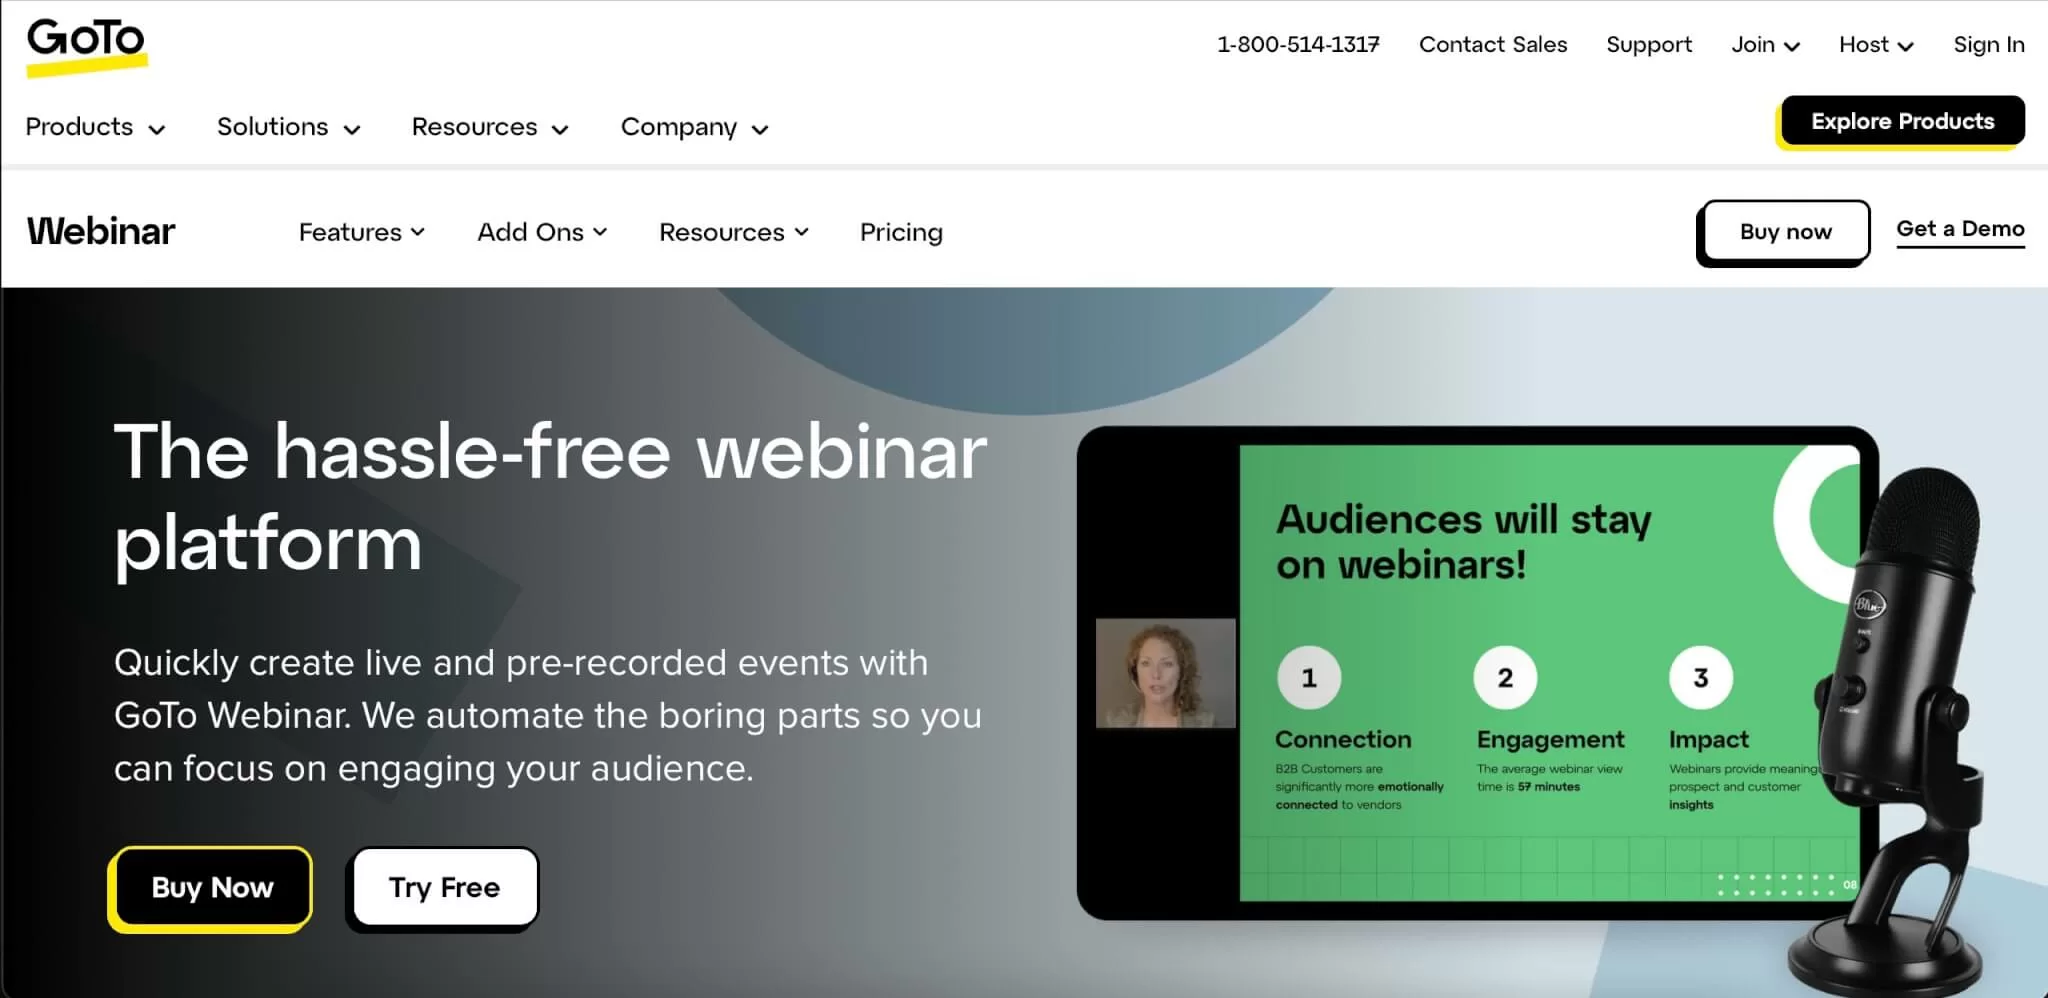
Task: Click the "Impact" heading on the slide
Action: (1708, 739)
